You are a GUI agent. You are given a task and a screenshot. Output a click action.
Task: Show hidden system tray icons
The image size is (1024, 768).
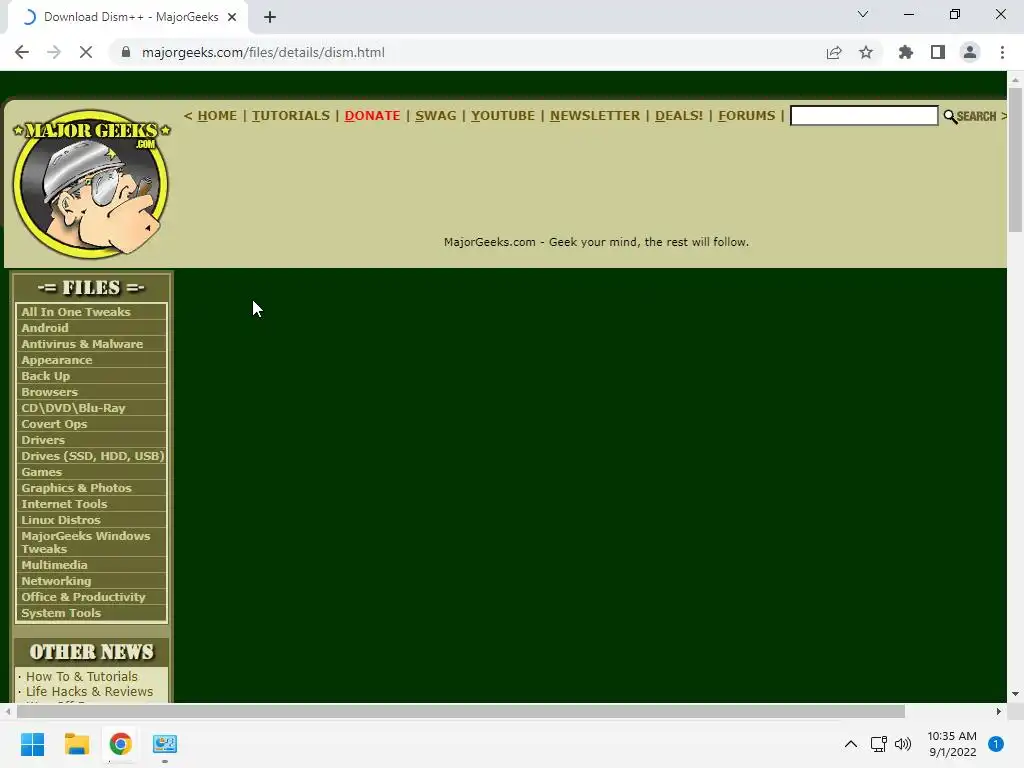pyautogui.click(x=851, y=744)
